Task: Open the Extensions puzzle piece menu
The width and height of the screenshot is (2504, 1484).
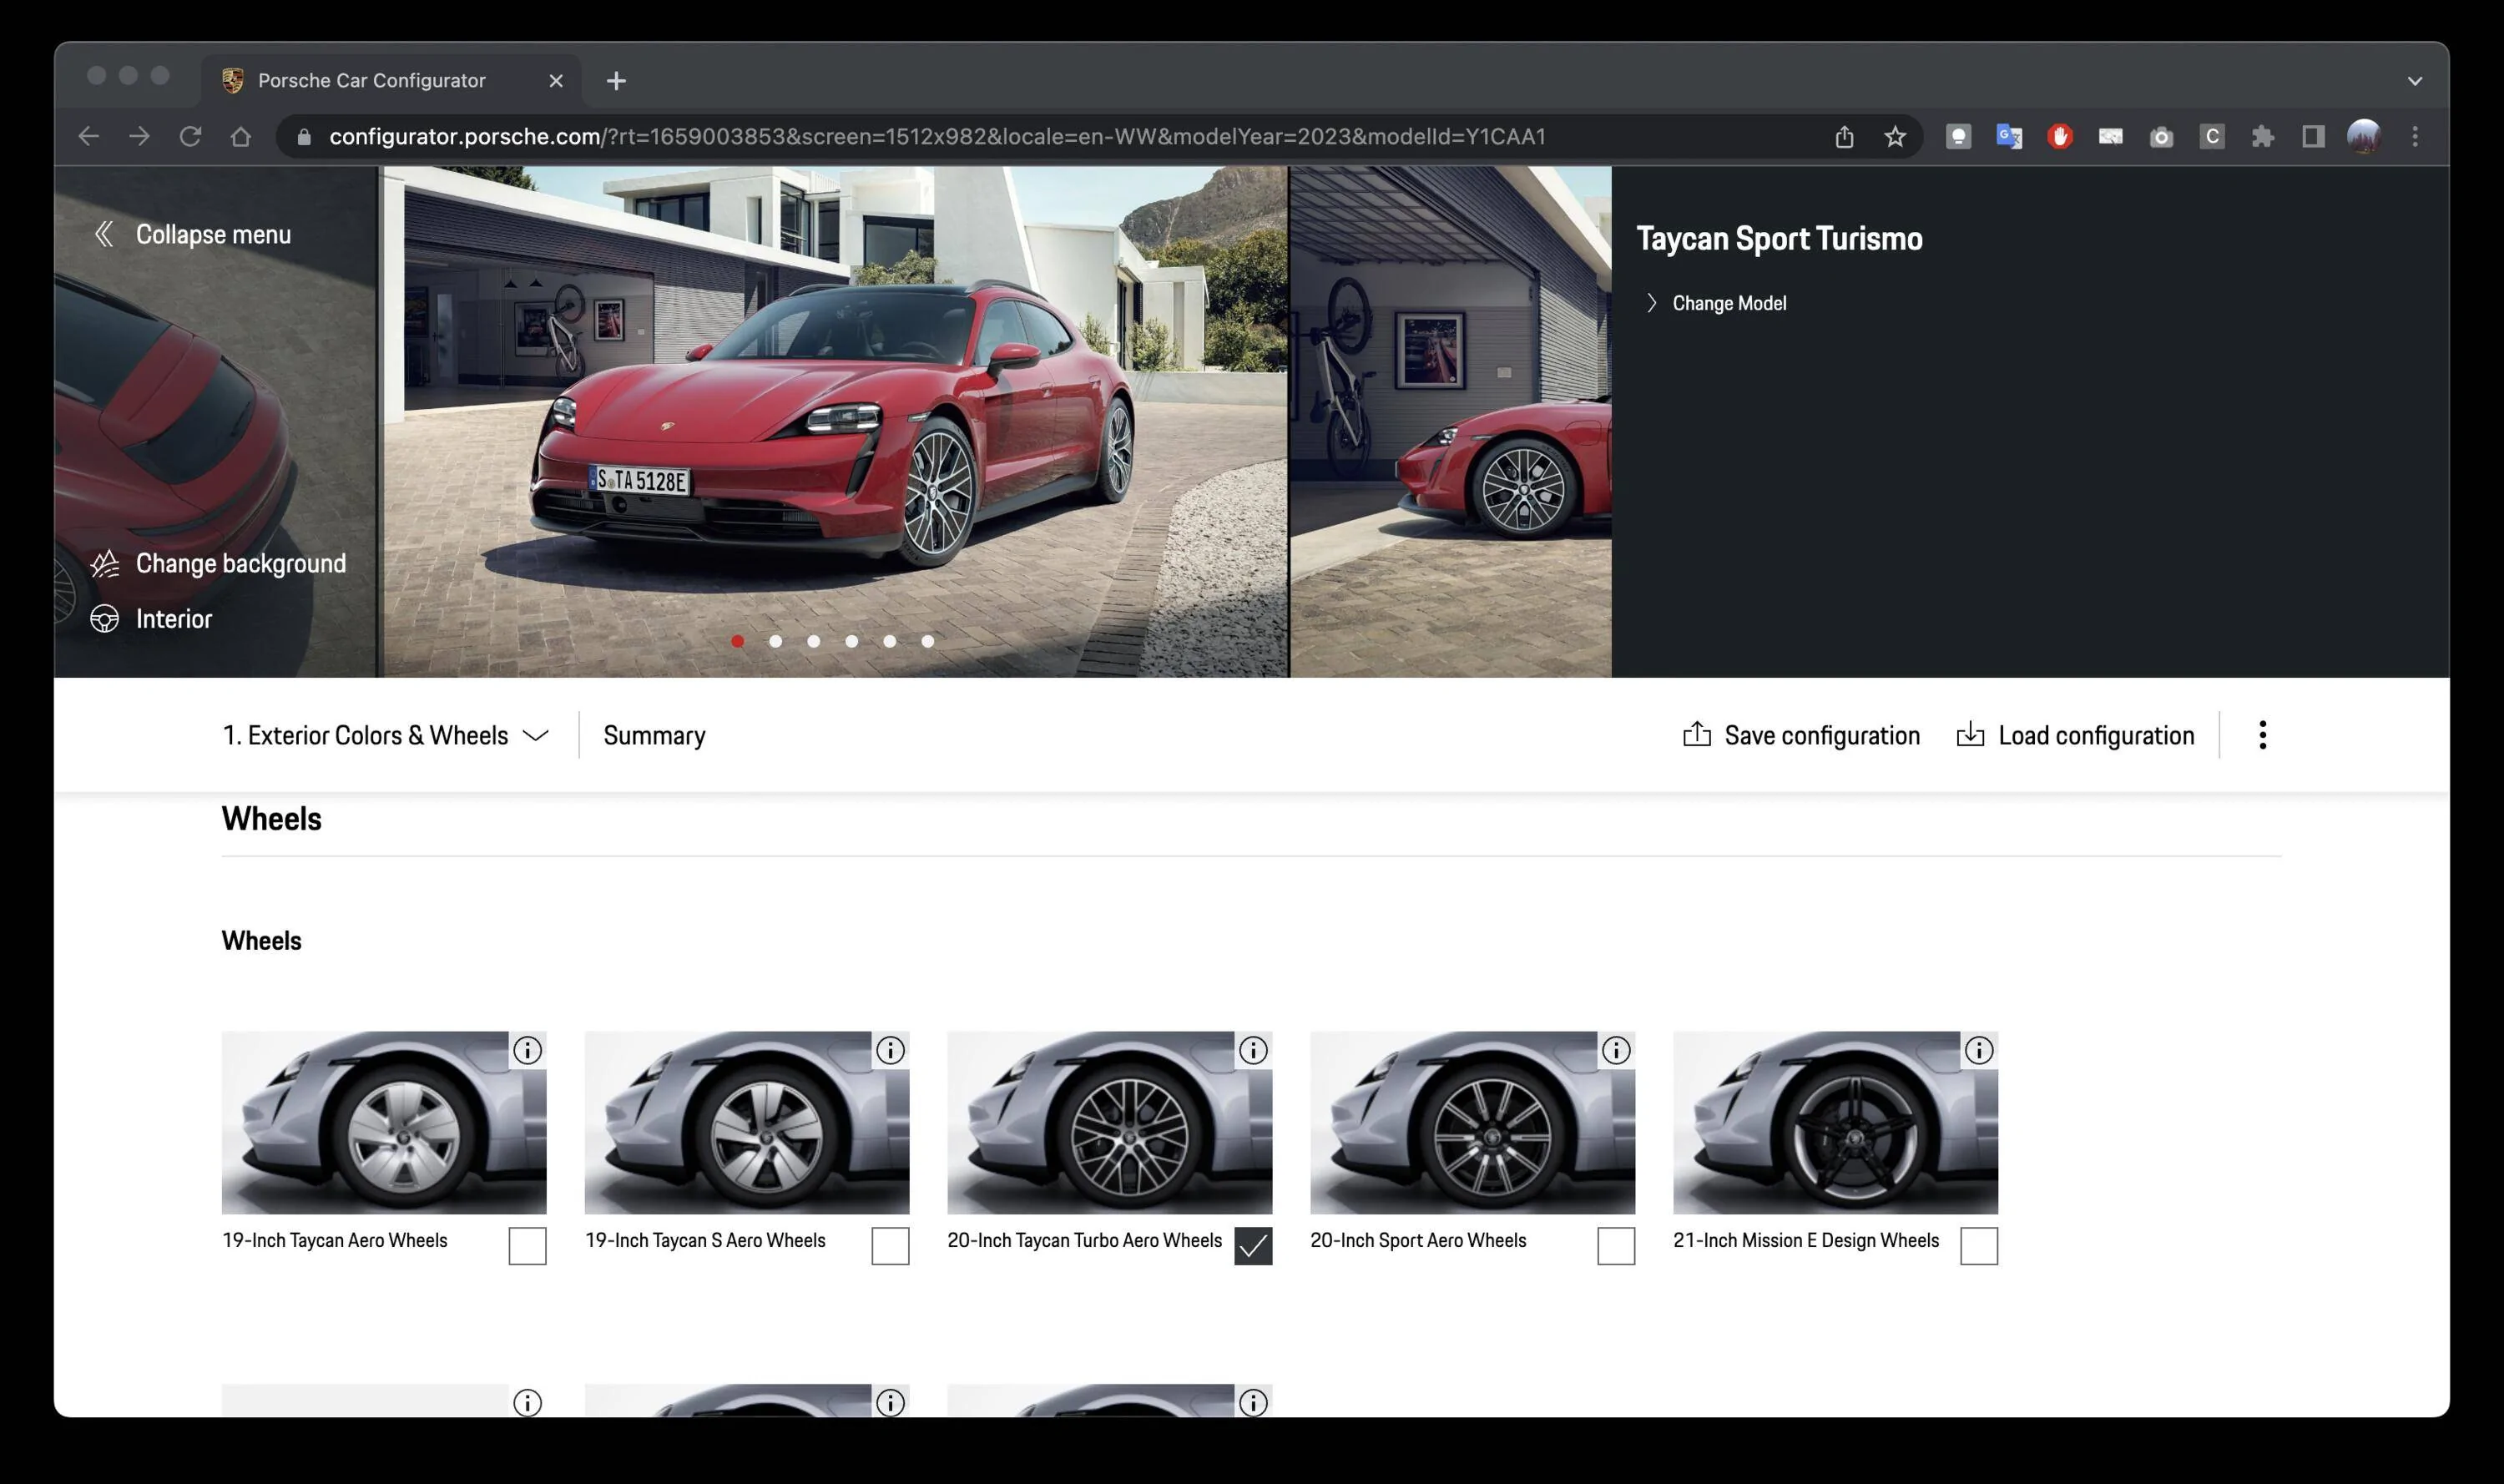Action: point(2263,136)
